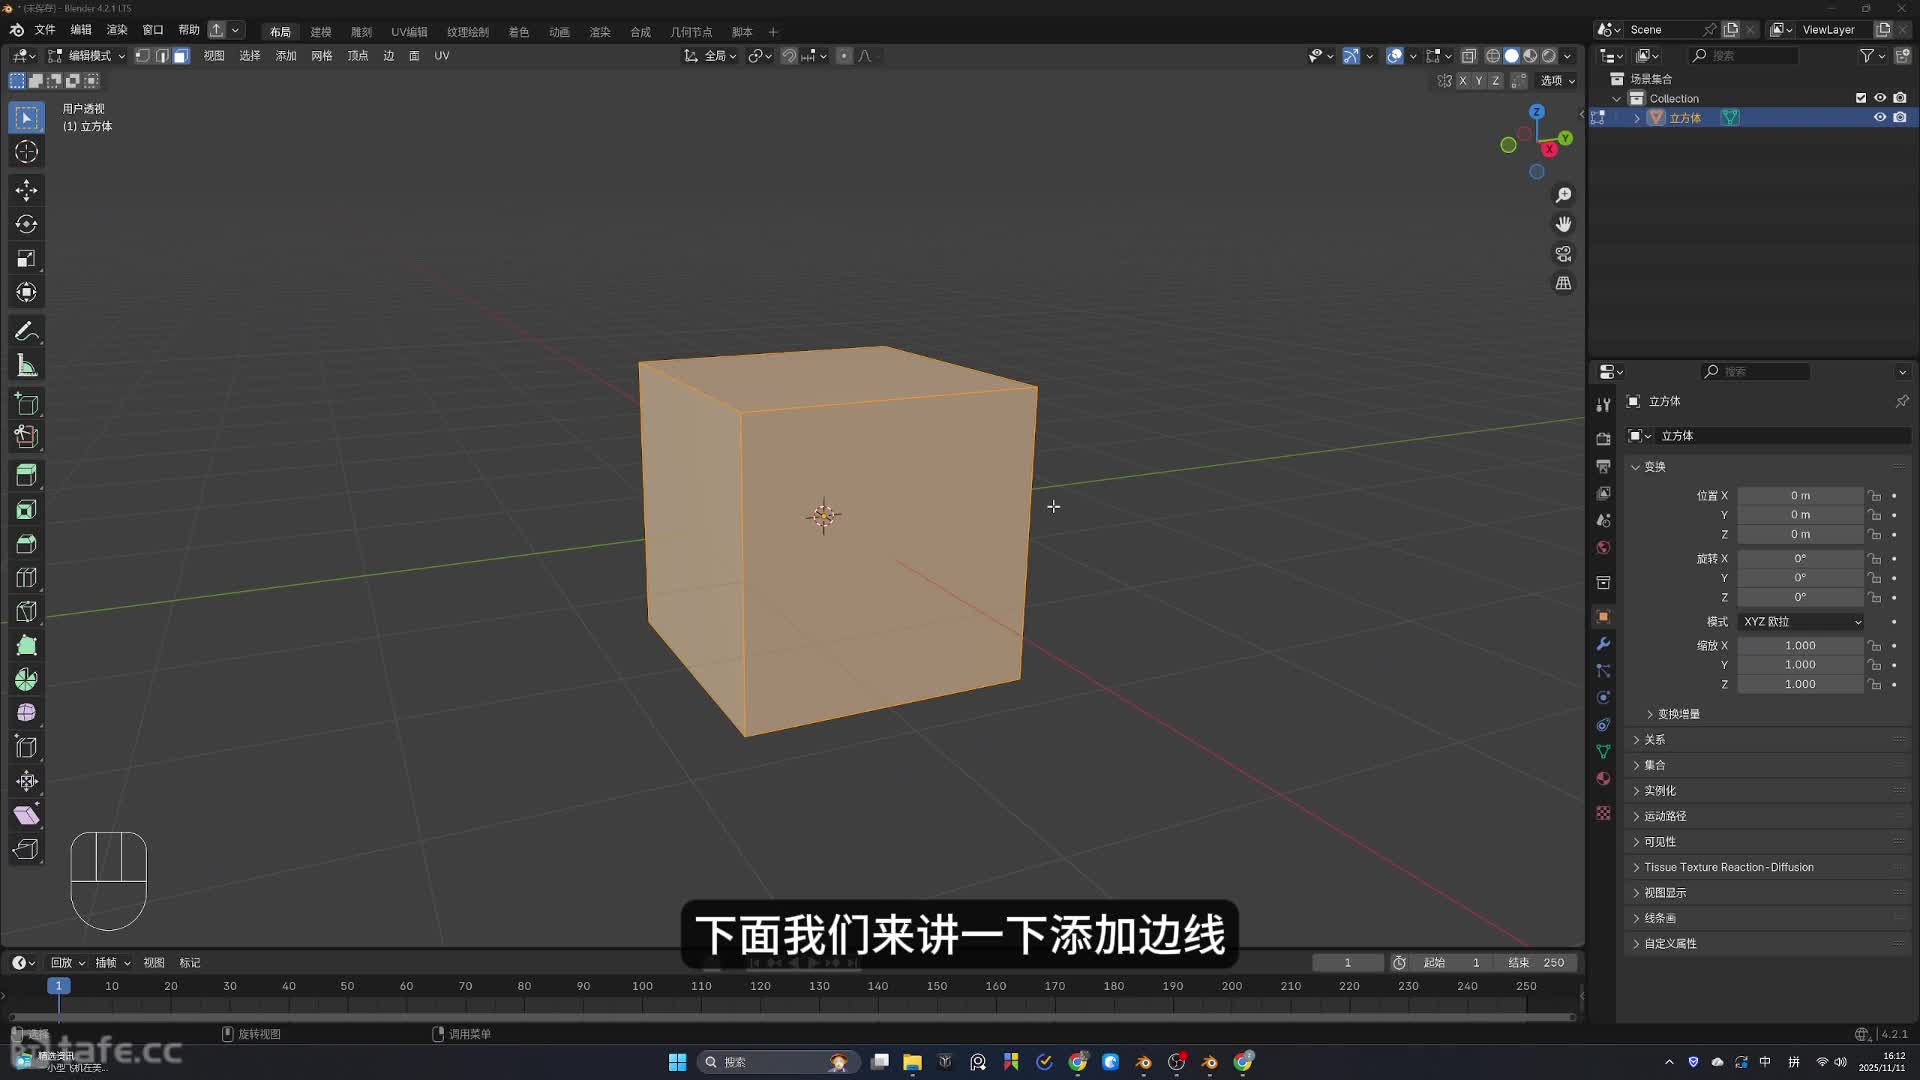Open the XYZ 欧拉 rotation mode dropdown
This screenshot has width=1920, height=1080.
click(1802, 622)
